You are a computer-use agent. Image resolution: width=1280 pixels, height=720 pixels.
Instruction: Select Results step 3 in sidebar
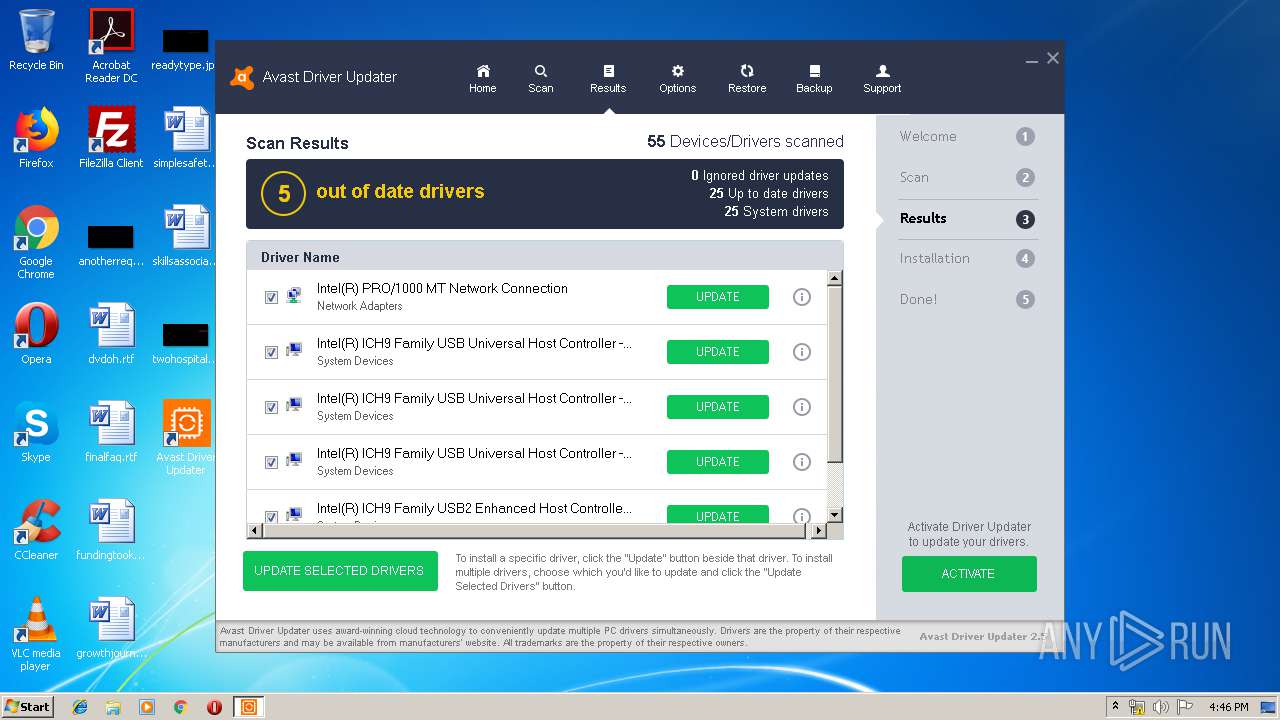tap(967, 219)
